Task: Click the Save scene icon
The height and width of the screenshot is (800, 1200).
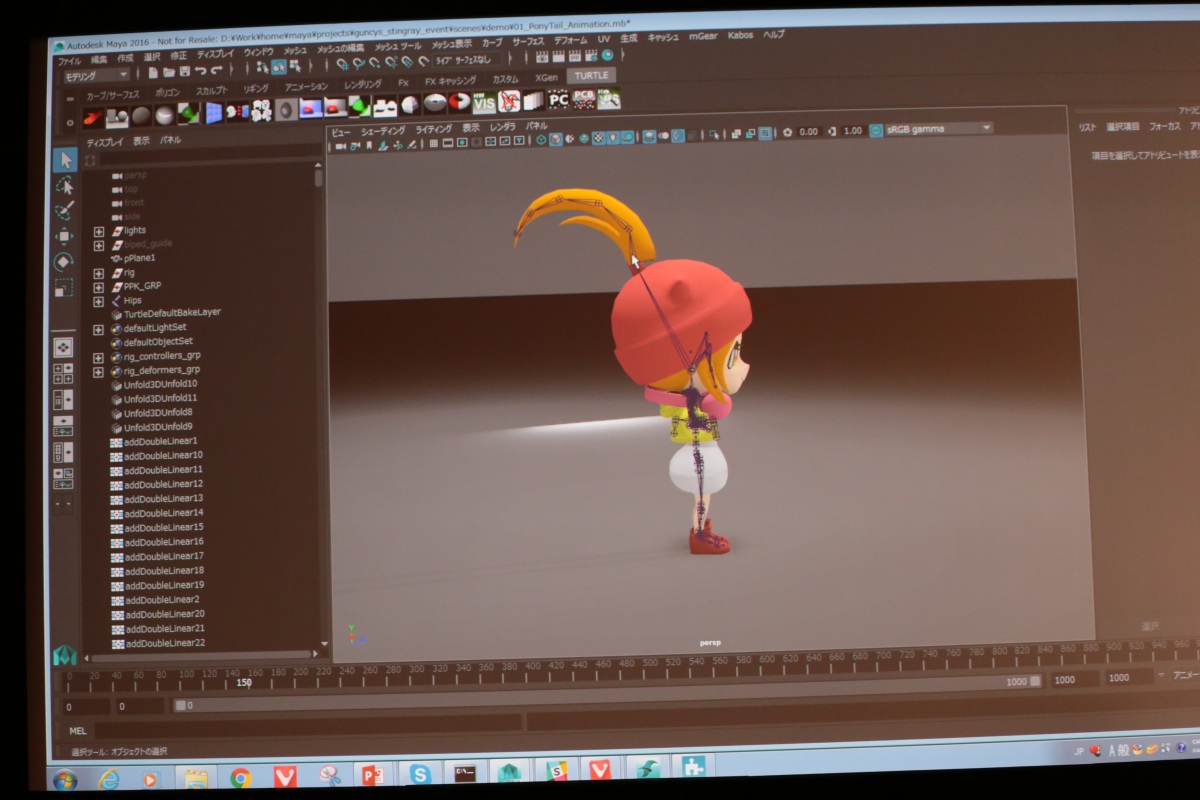Action: click(x=185, y=72)
